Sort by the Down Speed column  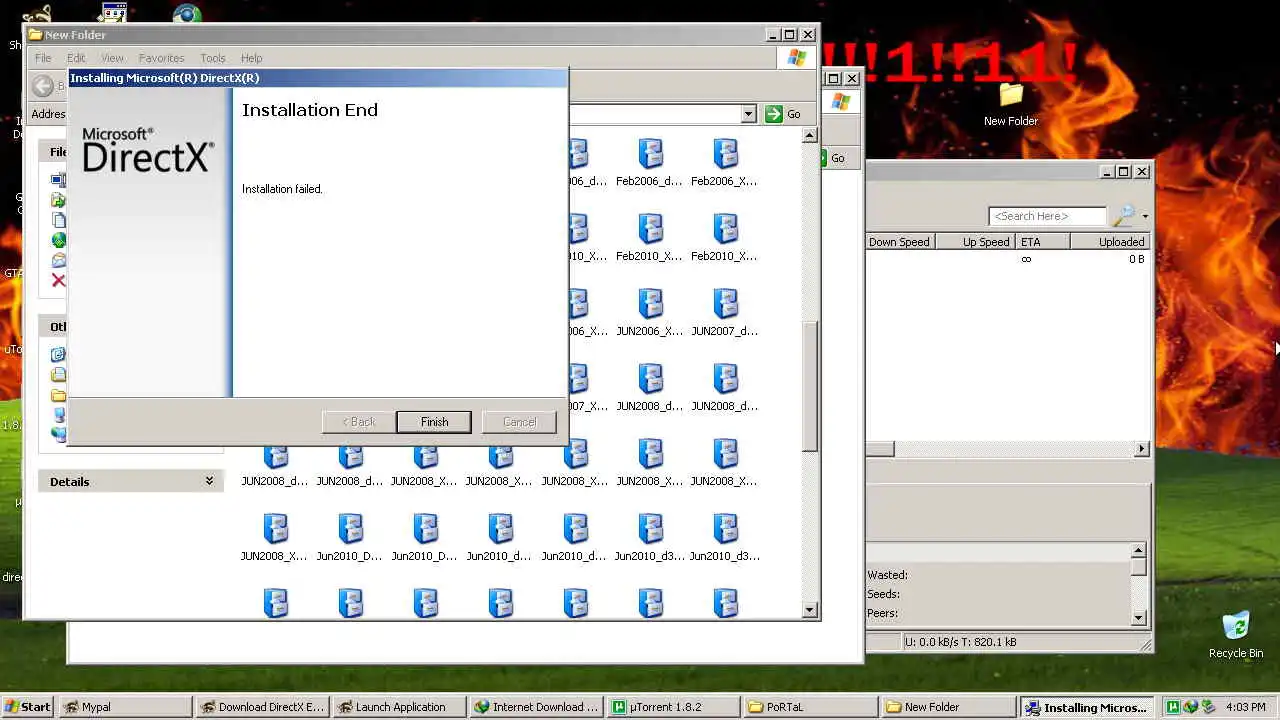pos(898,242)
